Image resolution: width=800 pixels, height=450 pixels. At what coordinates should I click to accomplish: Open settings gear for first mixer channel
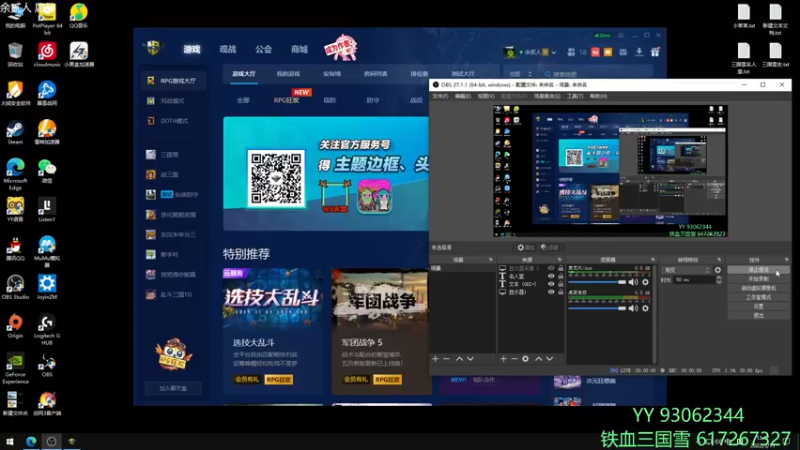pyautogui.click(x=645, y=282)
